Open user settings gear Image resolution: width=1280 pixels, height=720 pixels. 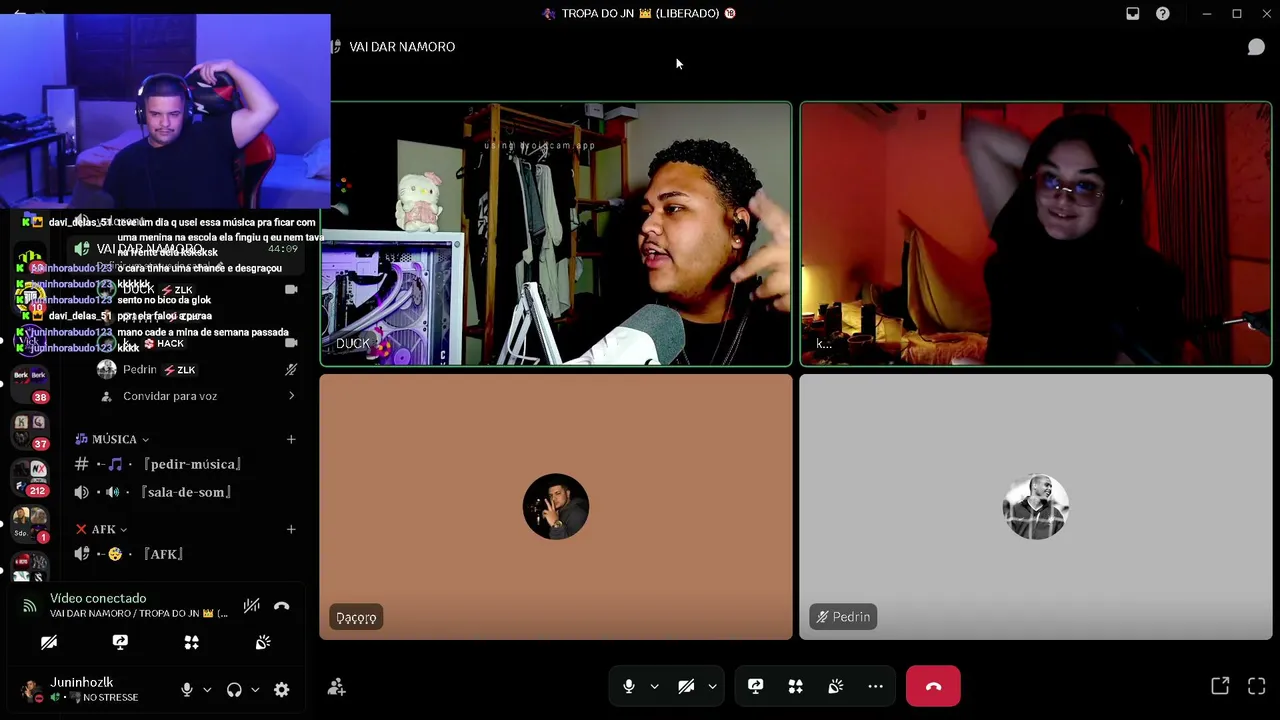coord(282,689)
